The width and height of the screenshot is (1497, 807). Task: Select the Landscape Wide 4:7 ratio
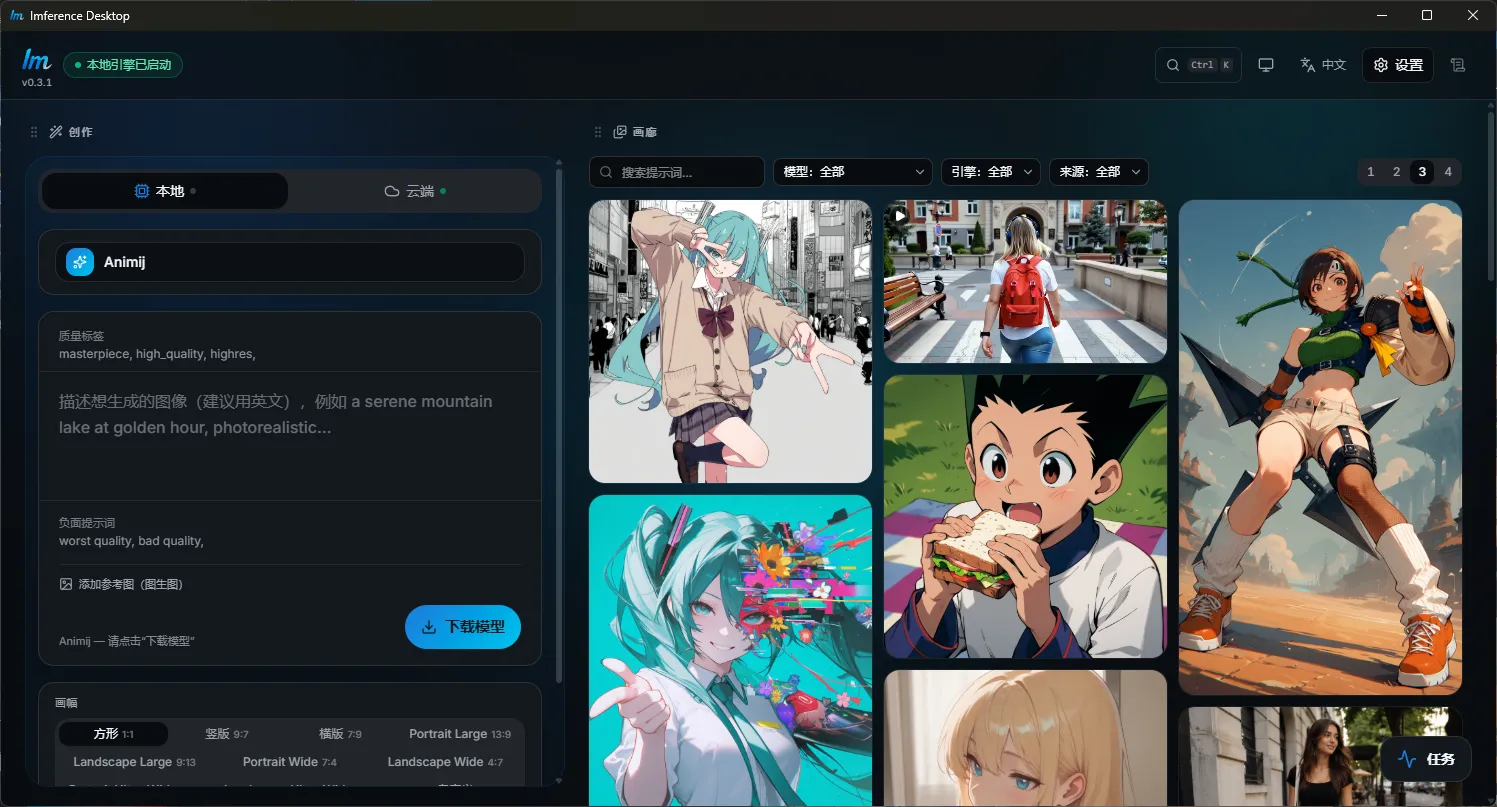tap(445, 762)
